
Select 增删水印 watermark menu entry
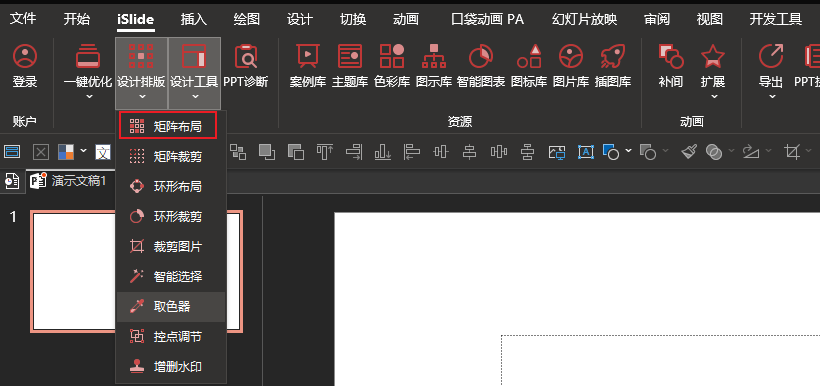(x=170, y=367)
